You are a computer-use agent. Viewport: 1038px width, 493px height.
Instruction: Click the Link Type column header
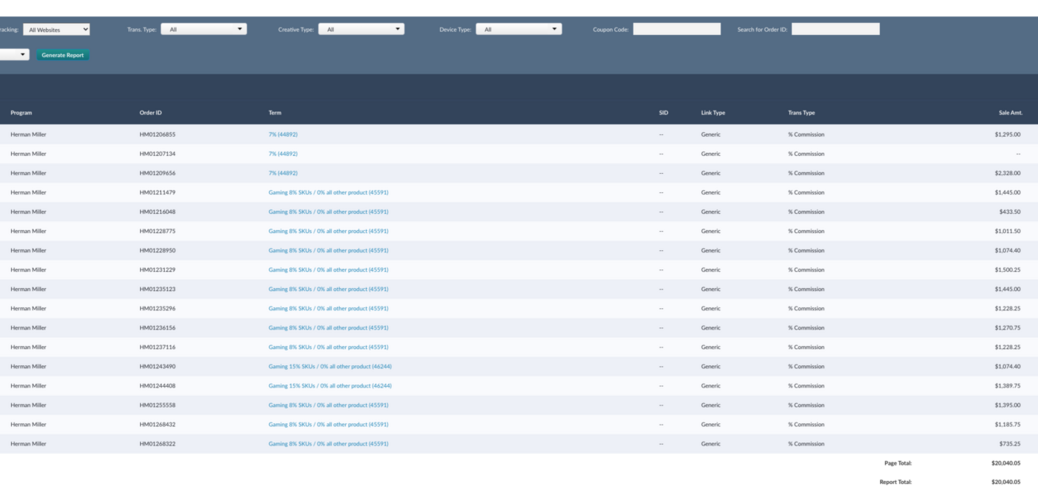coord(713,113)
